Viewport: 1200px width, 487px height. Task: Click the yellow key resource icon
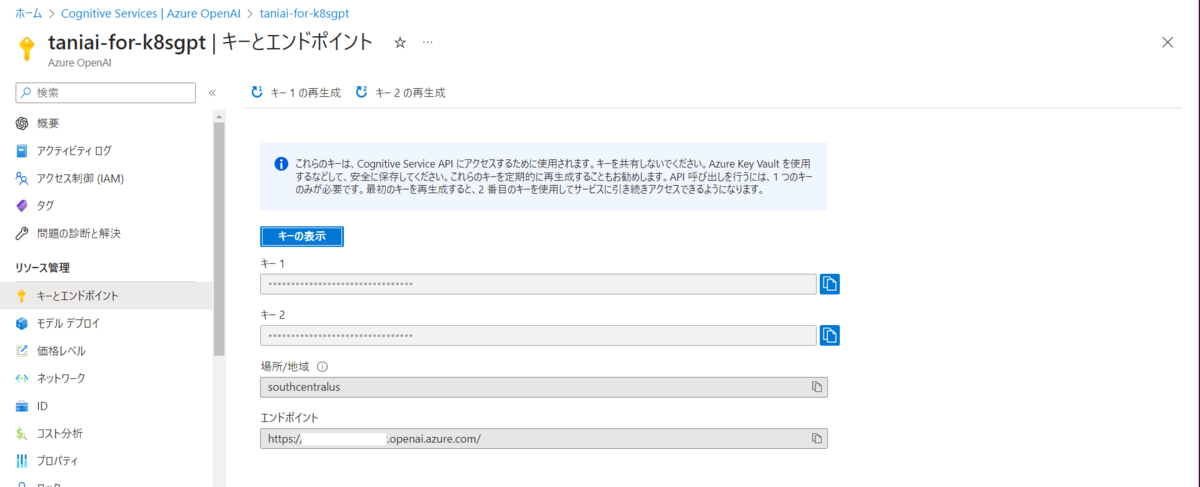click(27, 49)
